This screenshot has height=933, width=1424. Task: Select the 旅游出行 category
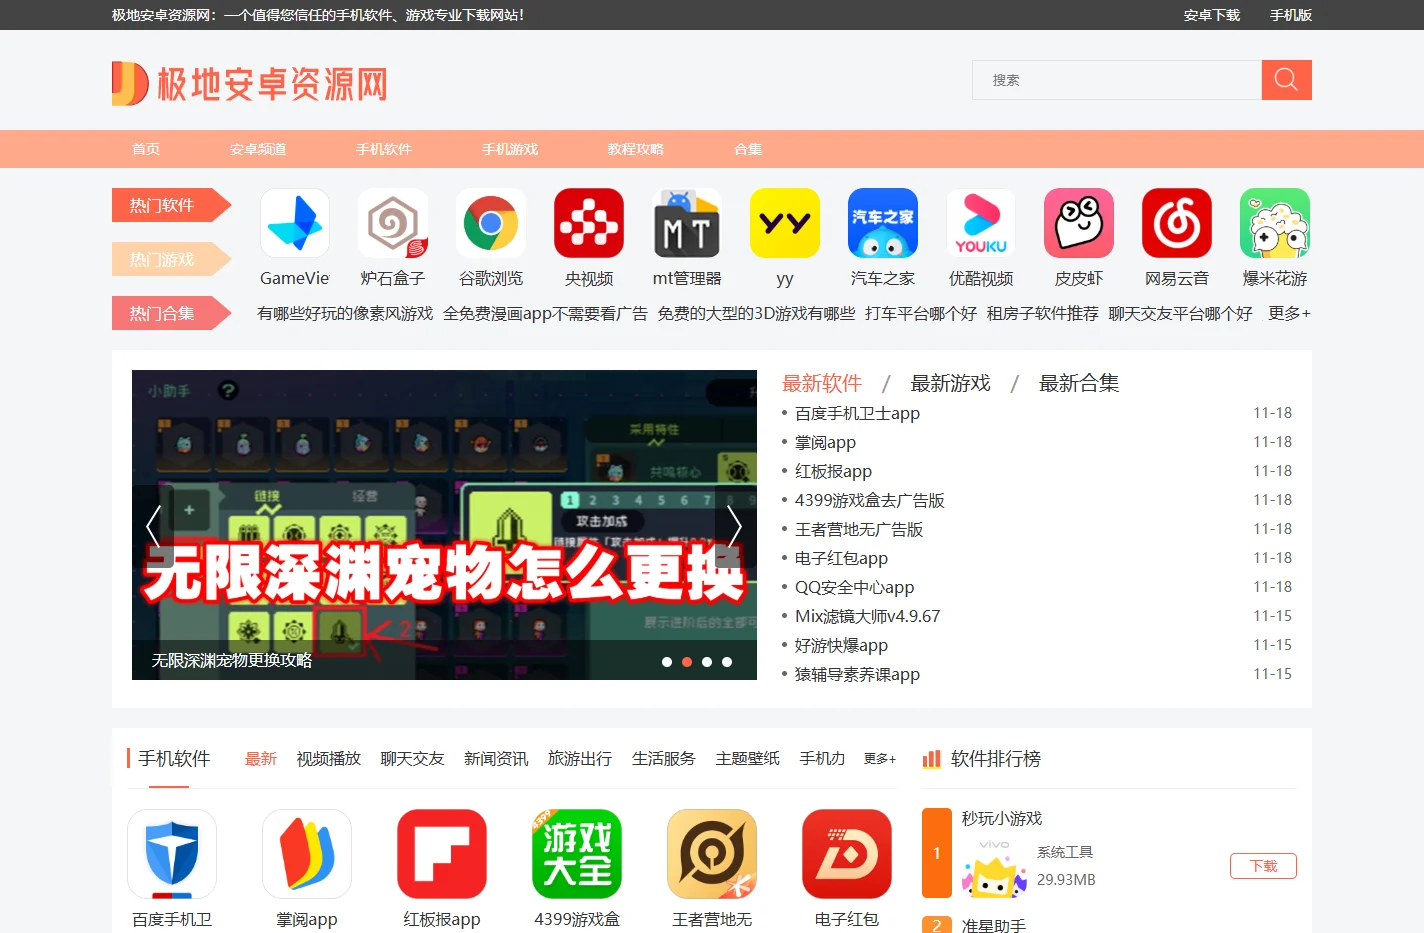click(580, 759)
